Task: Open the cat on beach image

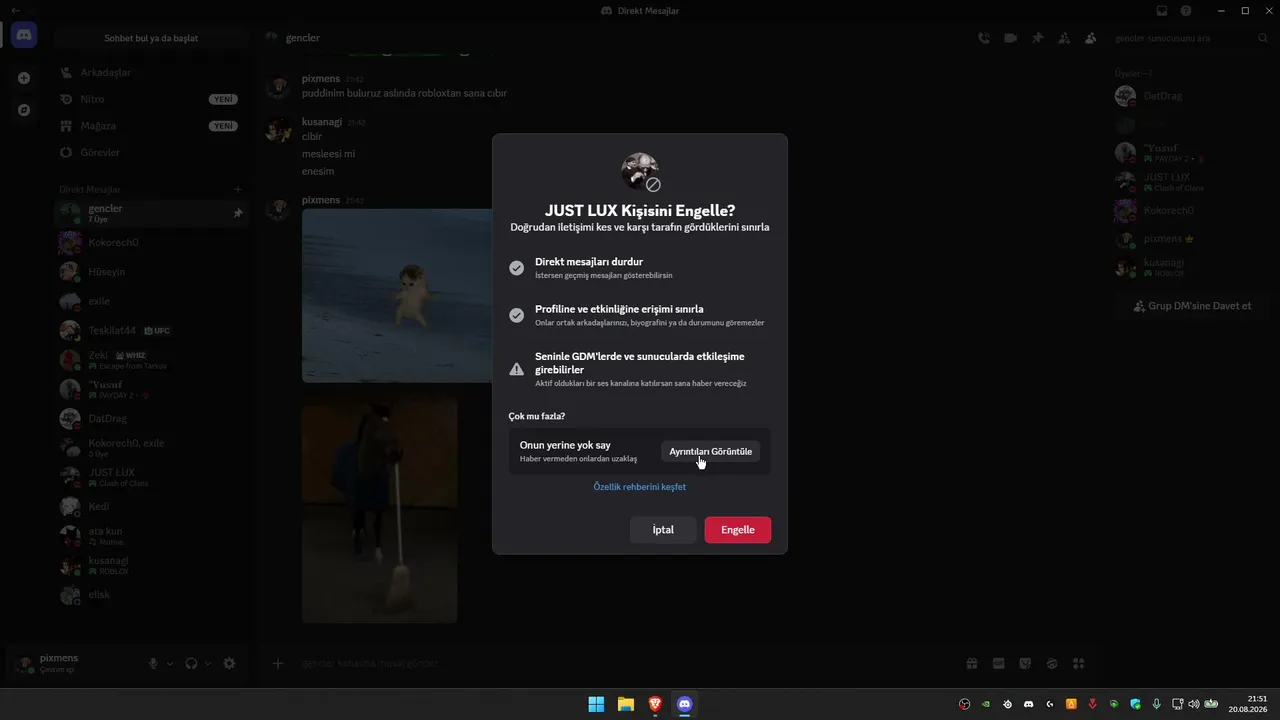Action: [x=397, y=295]
